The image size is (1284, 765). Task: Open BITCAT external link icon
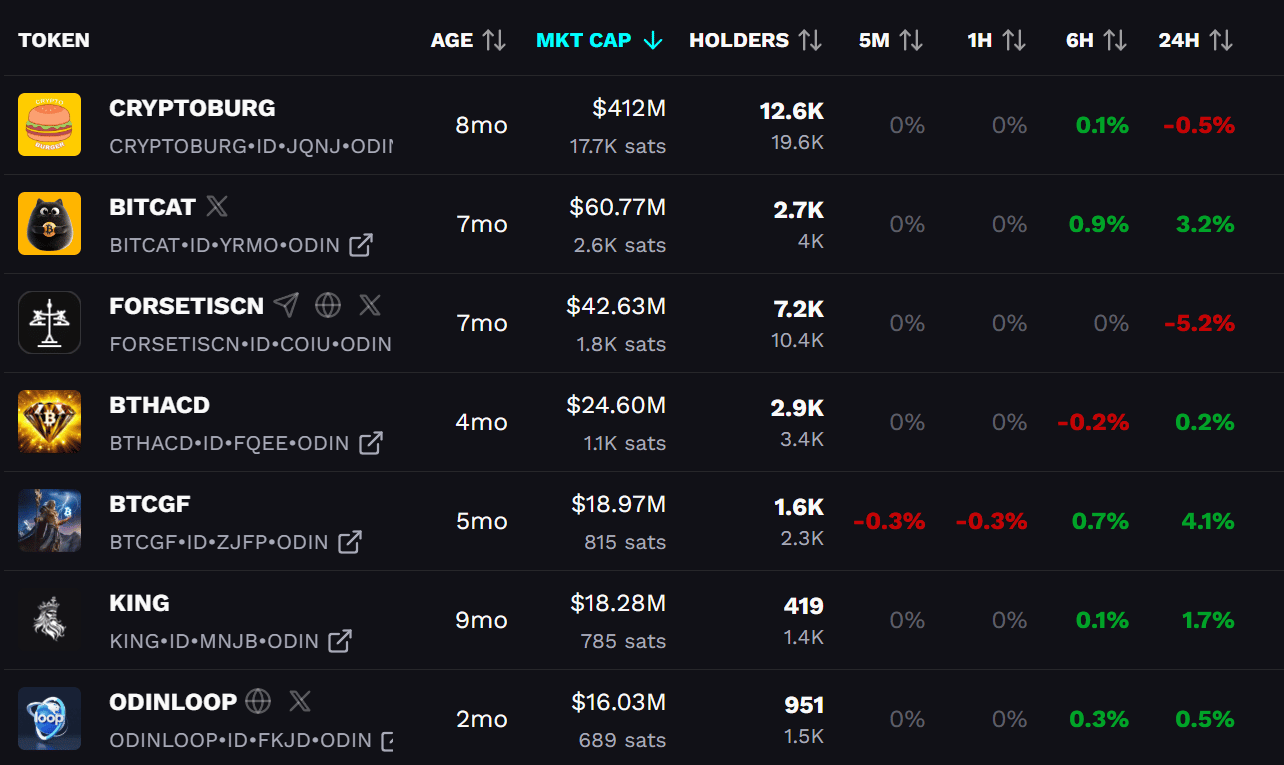tap(361, 244)
